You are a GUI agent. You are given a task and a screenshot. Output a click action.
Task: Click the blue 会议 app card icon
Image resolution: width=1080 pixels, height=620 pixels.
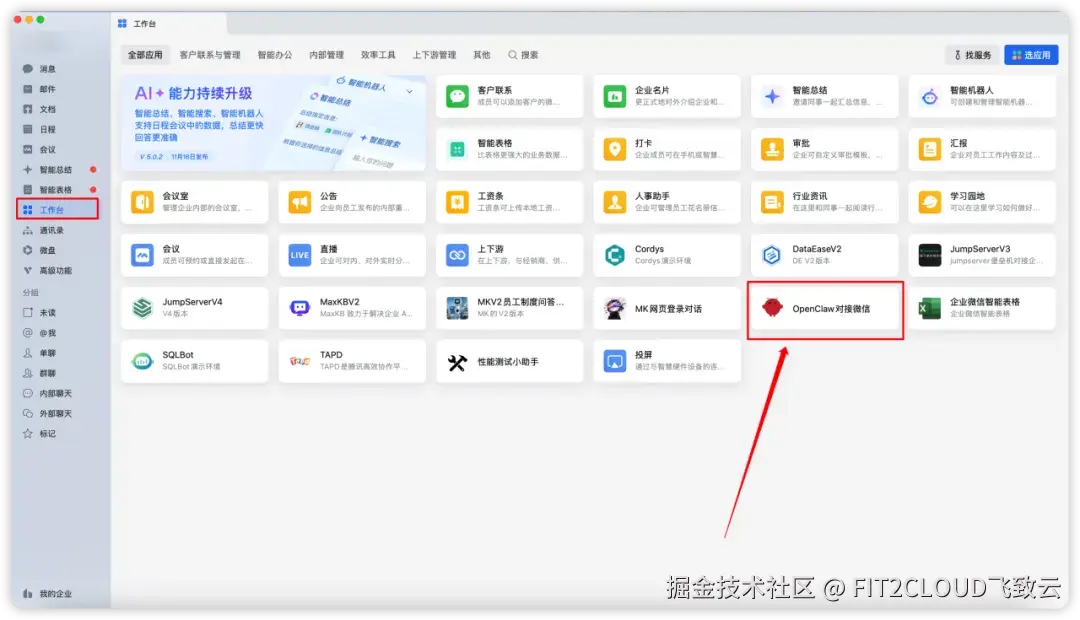[x=142, y=255]
